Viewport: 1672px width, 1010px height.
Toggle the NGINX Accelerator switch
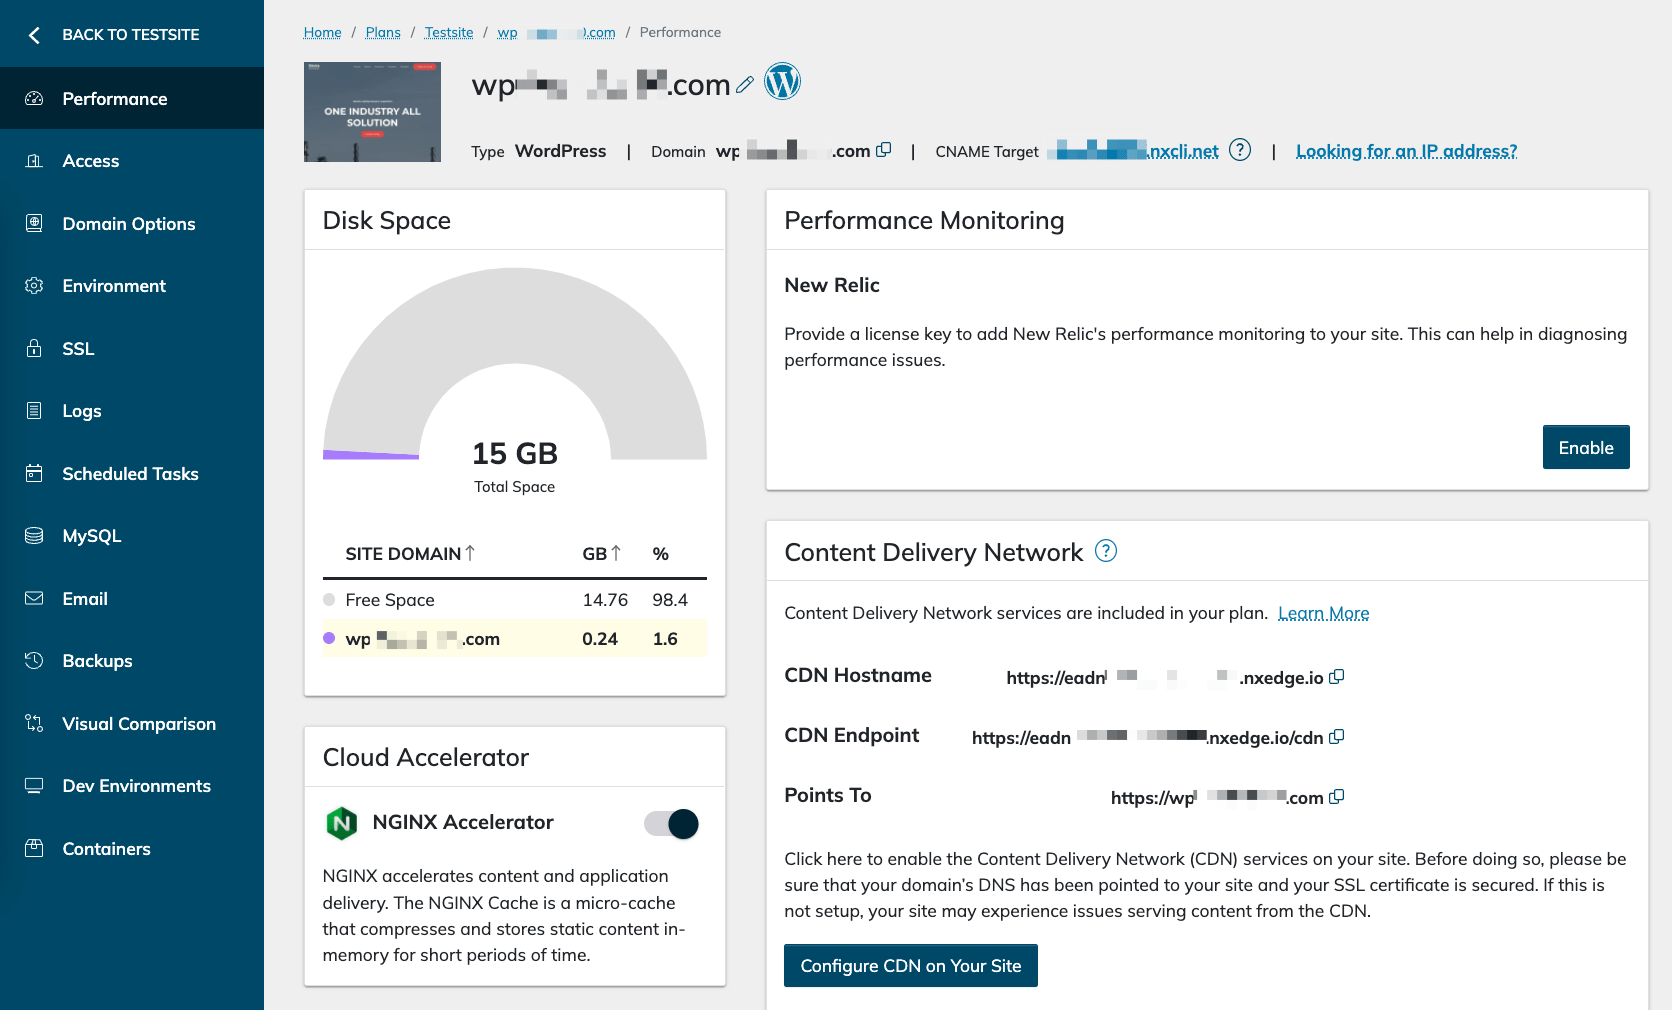[x=672, y=824]
